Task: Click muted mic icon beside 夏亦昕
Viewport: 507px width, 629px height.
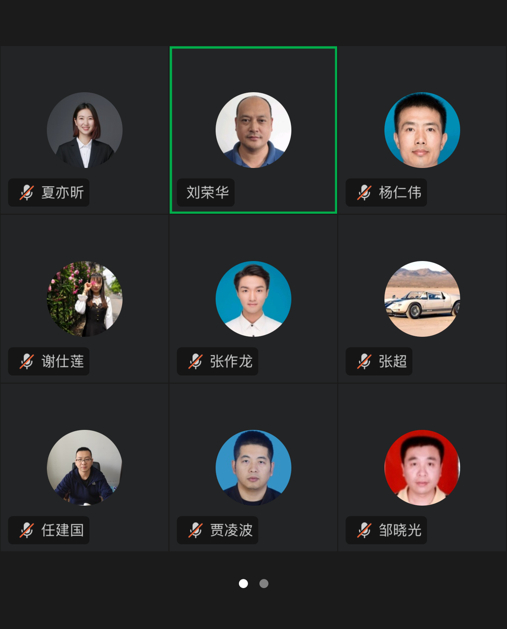Action: coord(27,193)
